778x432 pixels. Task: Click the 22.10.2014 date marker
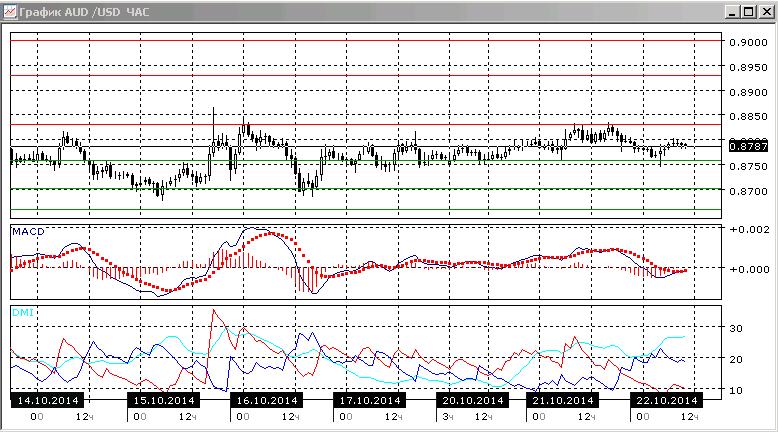tap(666, 400)
